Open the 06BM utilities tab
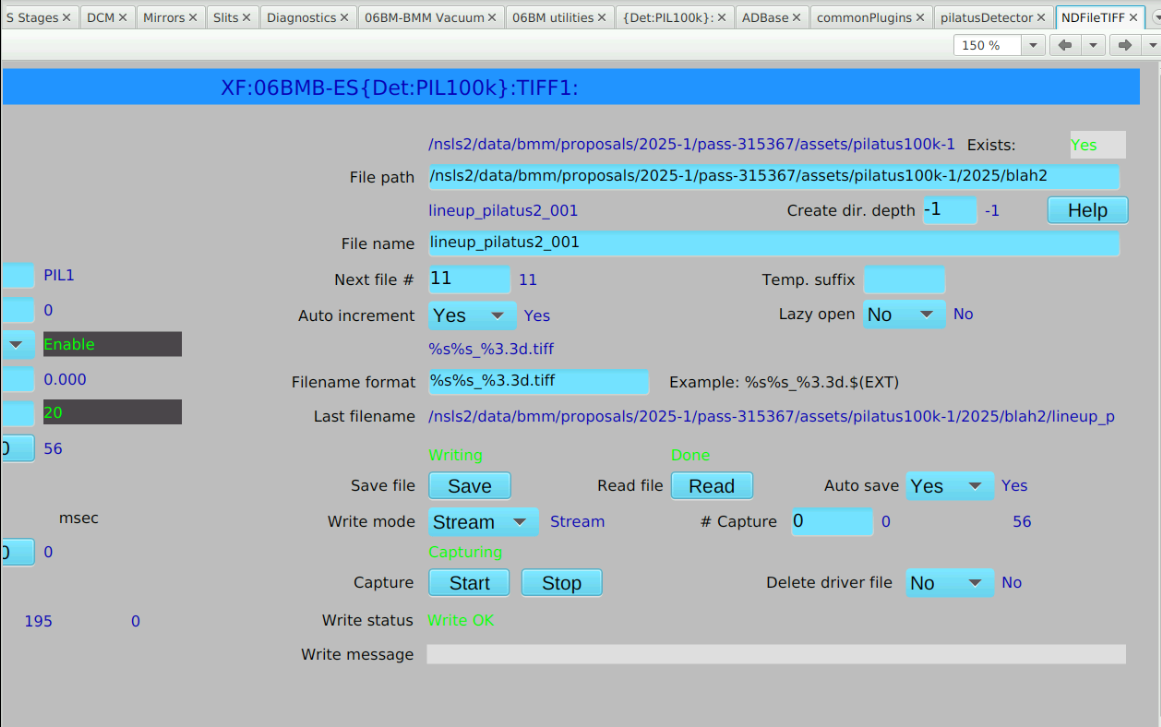The image size is (1161, 727). [x=552, y=17]
